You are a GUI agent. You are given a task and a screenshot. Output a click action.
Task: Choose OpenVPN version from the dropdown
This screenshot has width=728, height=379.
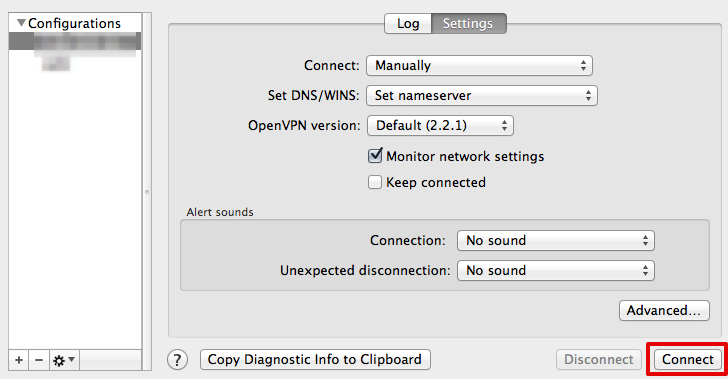[x=440, y=125]
